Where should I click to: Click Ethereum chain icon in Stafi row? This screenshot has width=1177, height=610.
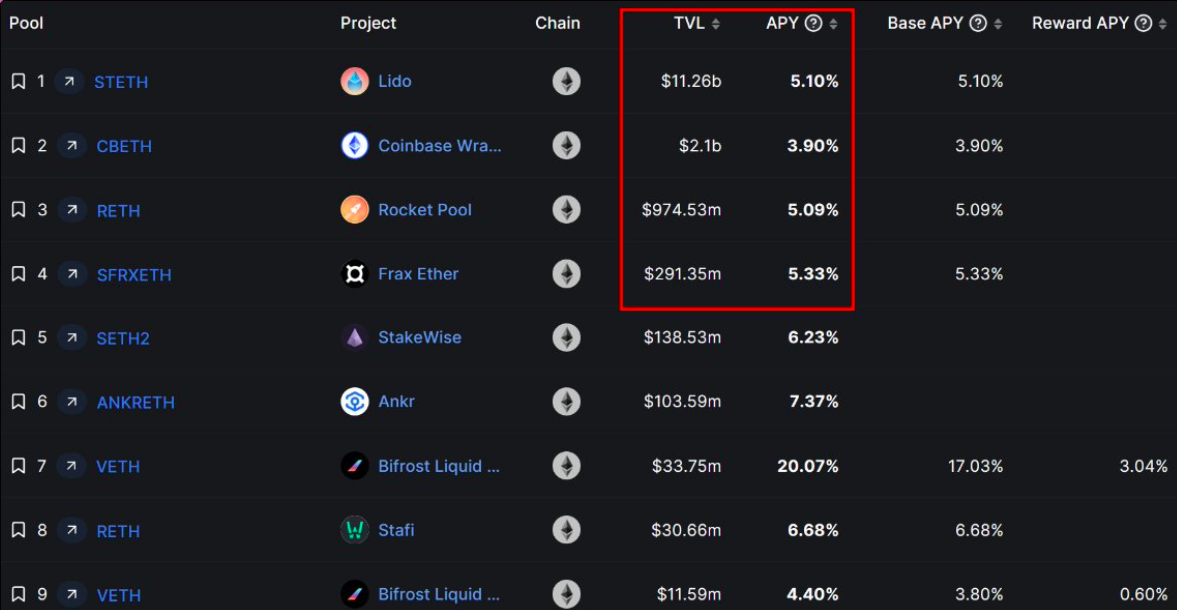(566, 530)
